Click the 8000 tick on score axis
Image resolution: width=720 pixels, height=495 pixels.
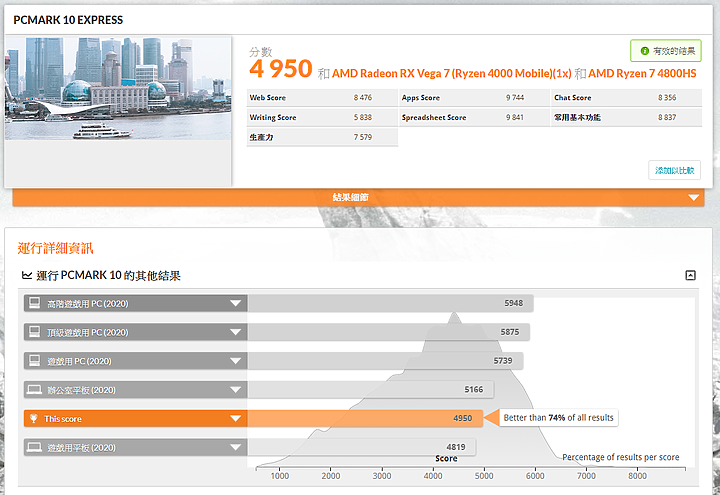point(637,476)
